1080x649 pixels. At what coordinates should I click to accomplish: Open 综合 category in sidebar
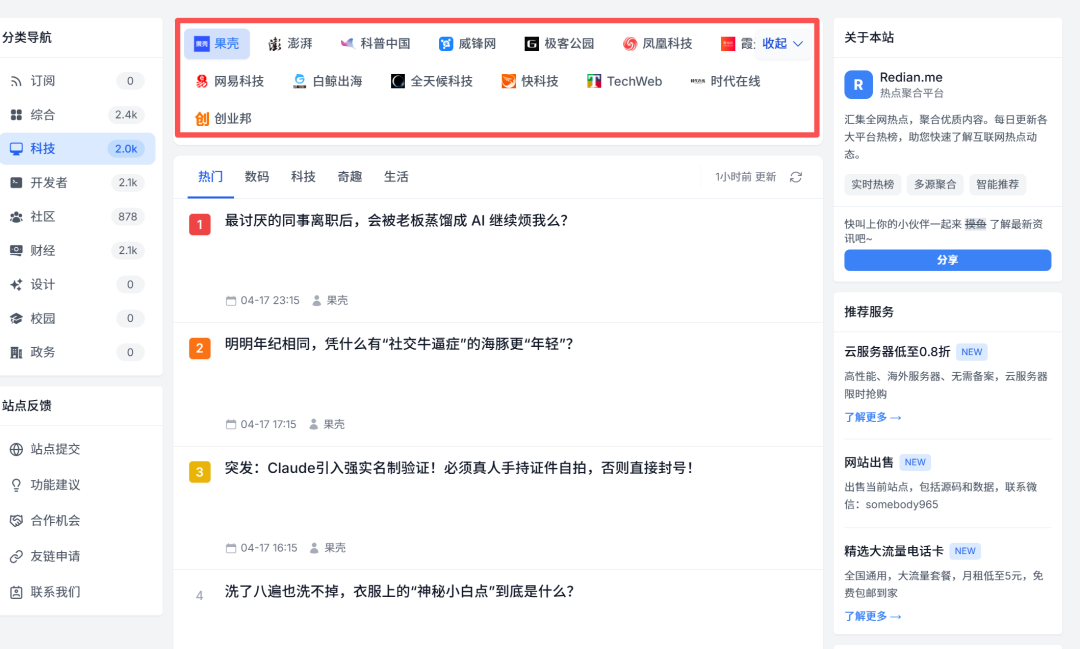click(x=78, y=115)
